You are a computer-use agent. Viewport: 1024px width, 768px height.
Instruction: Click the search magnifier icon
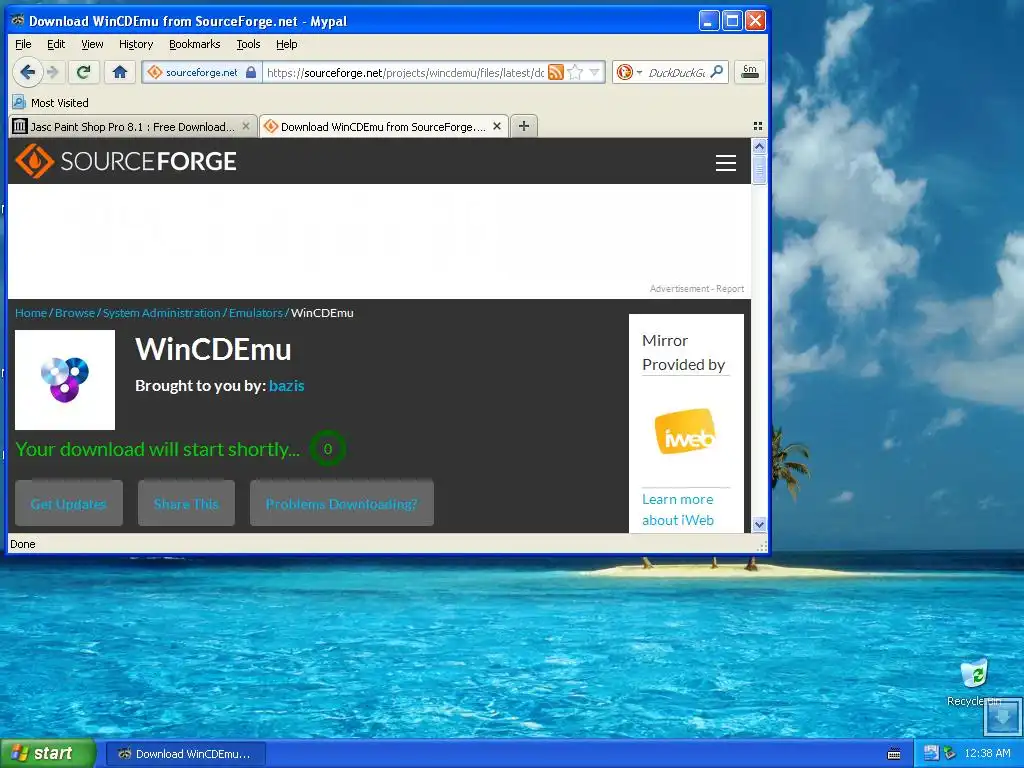tap(717, 72)
